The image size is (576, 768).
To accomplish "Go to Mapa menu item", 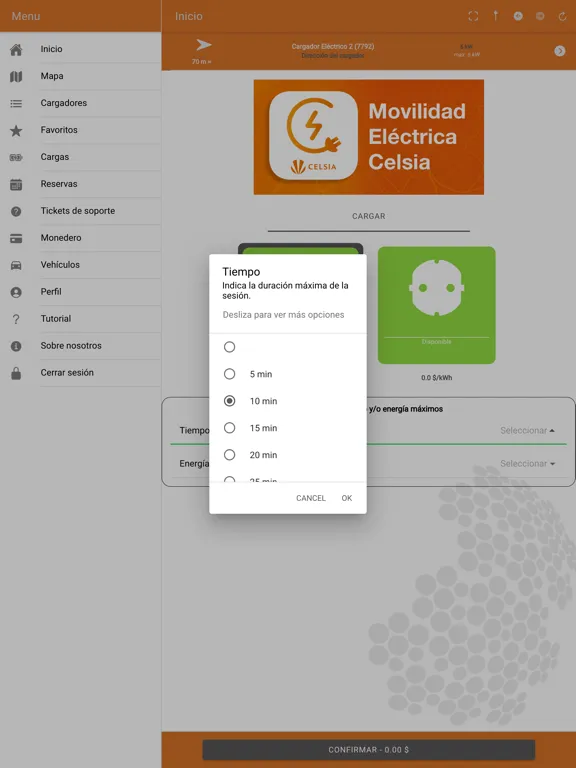I will point(52,76).
